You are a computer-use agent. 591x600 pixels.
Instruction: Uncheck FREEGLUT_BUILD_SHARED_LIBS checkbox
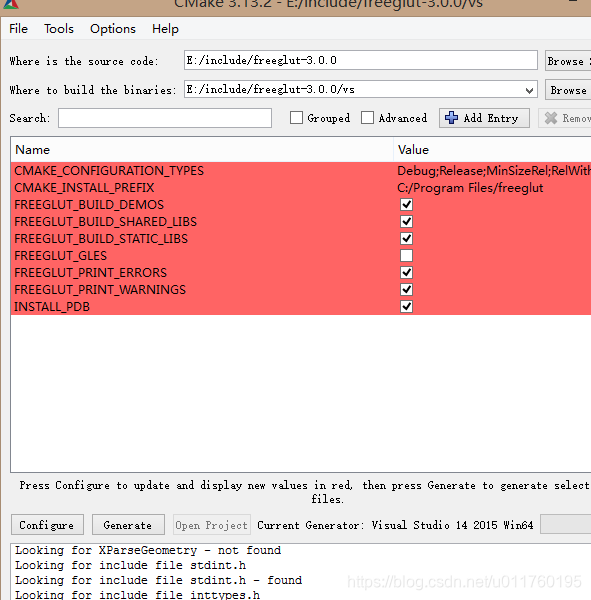click(406, 221)
